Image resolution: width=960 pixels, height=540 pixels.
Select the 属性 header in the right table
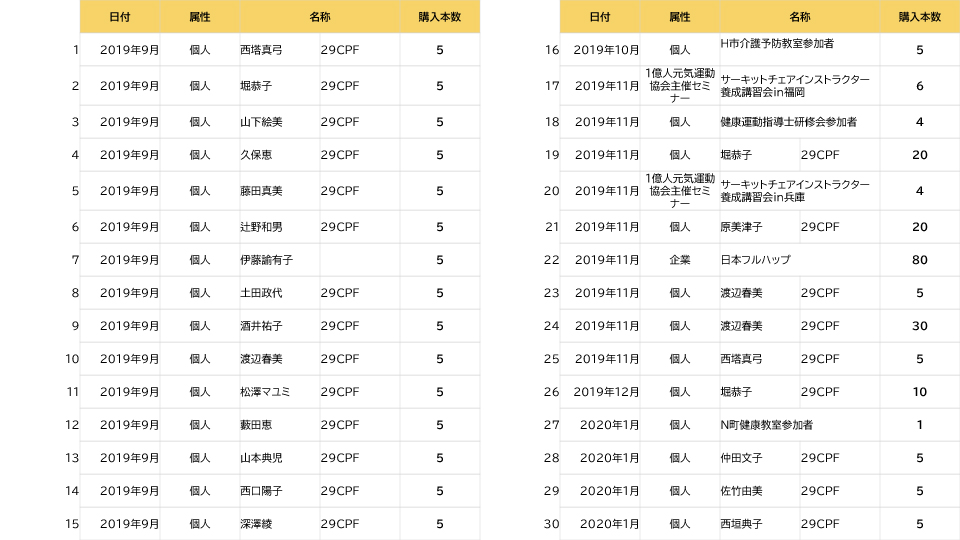679,17
